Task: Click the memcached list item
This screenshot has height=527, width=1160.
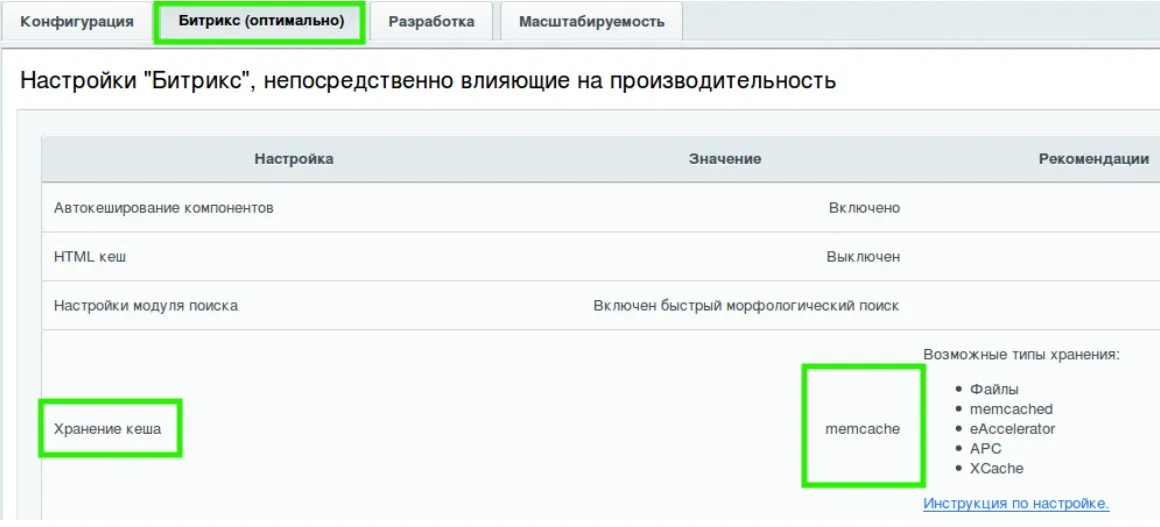Action: pos(1011,409)
